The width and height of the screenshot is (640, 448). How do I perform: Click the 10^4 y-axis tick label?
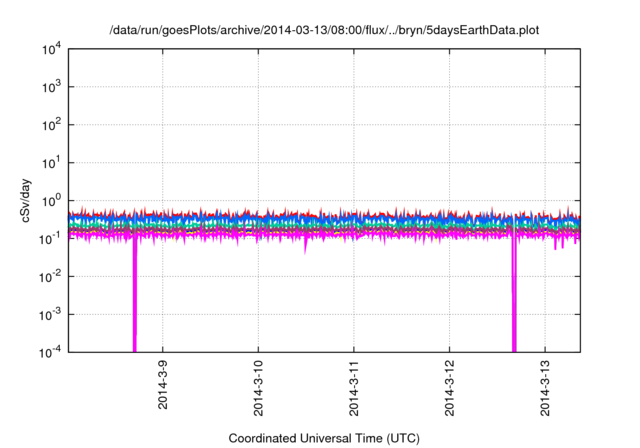[x=52, y=50]
